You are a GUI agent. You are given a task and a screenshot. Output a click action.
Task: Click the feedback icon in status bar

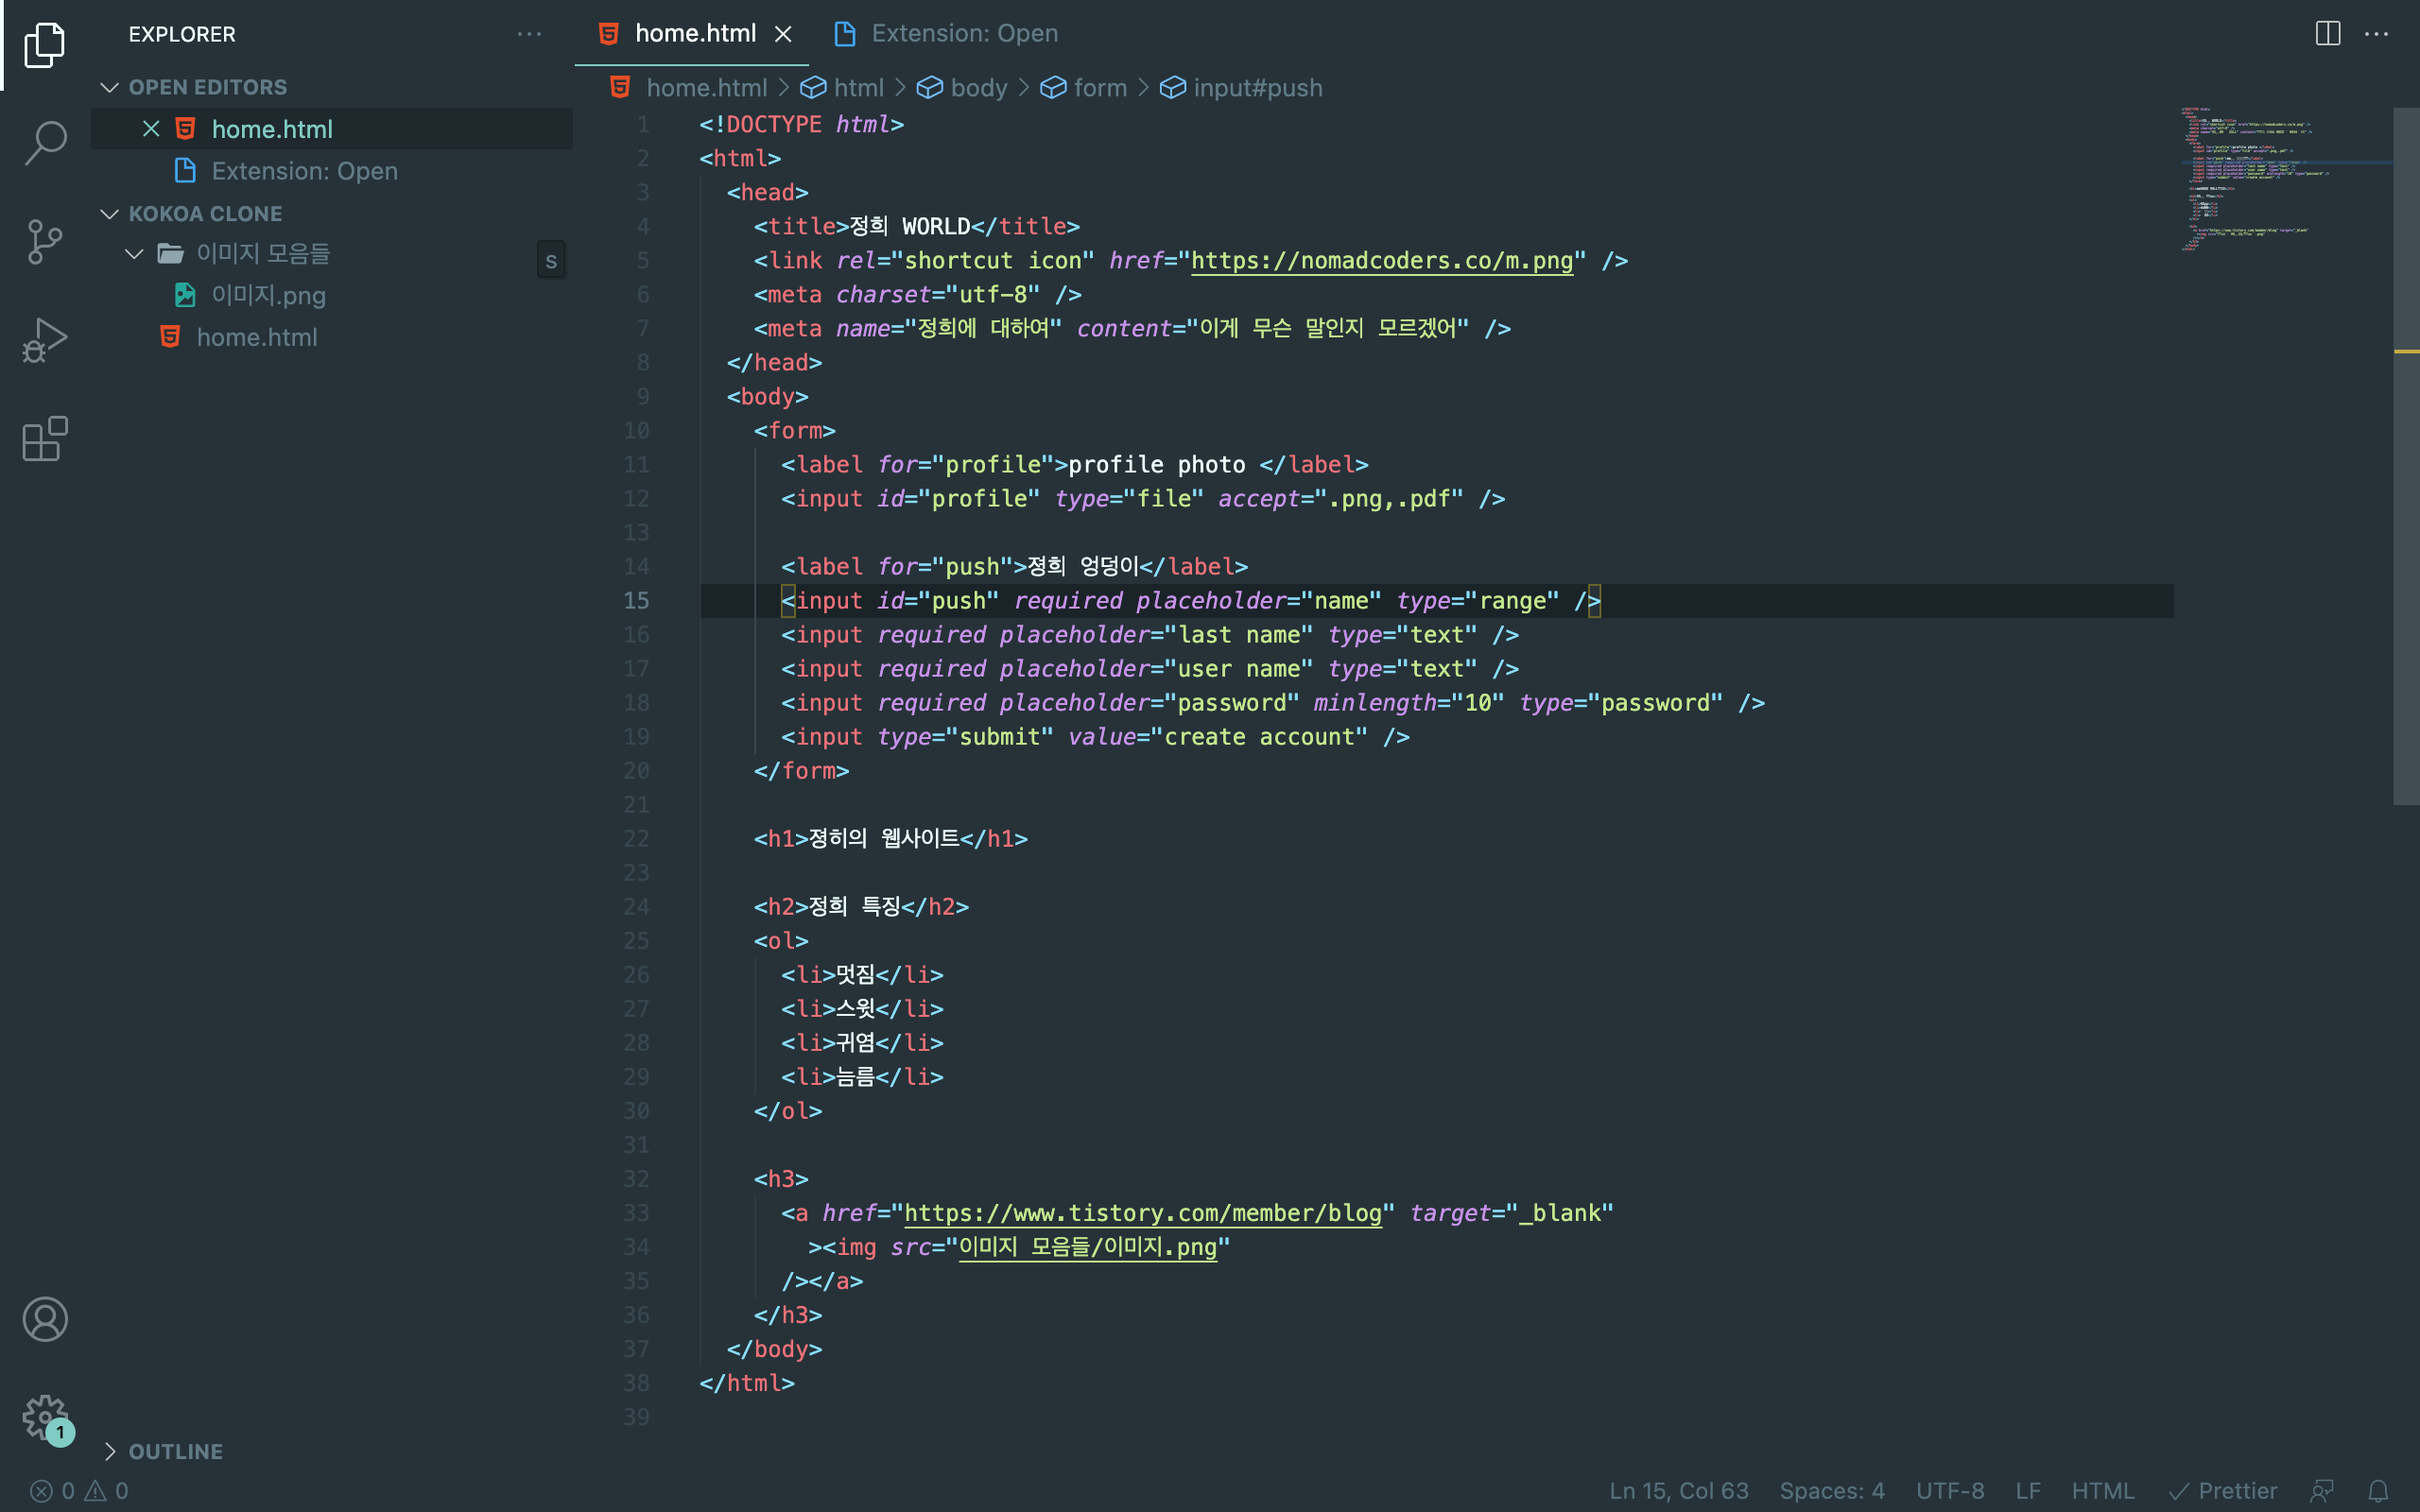[x=2322, y=1491]
